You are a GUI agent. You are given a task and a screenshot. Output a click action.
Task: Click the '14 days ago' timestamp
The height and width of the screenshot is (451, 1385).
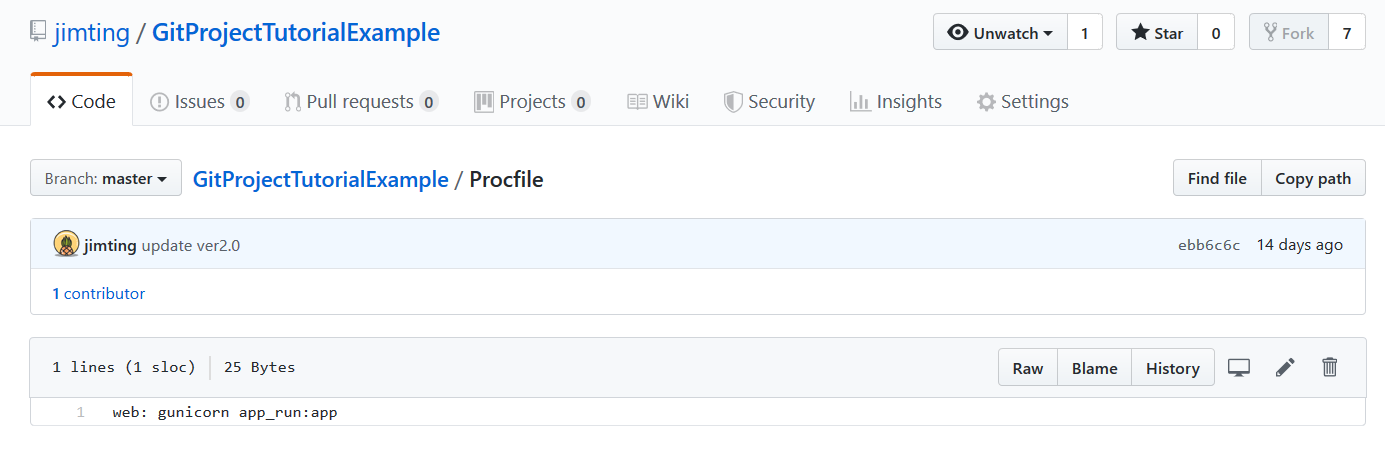pos(1299,245)
